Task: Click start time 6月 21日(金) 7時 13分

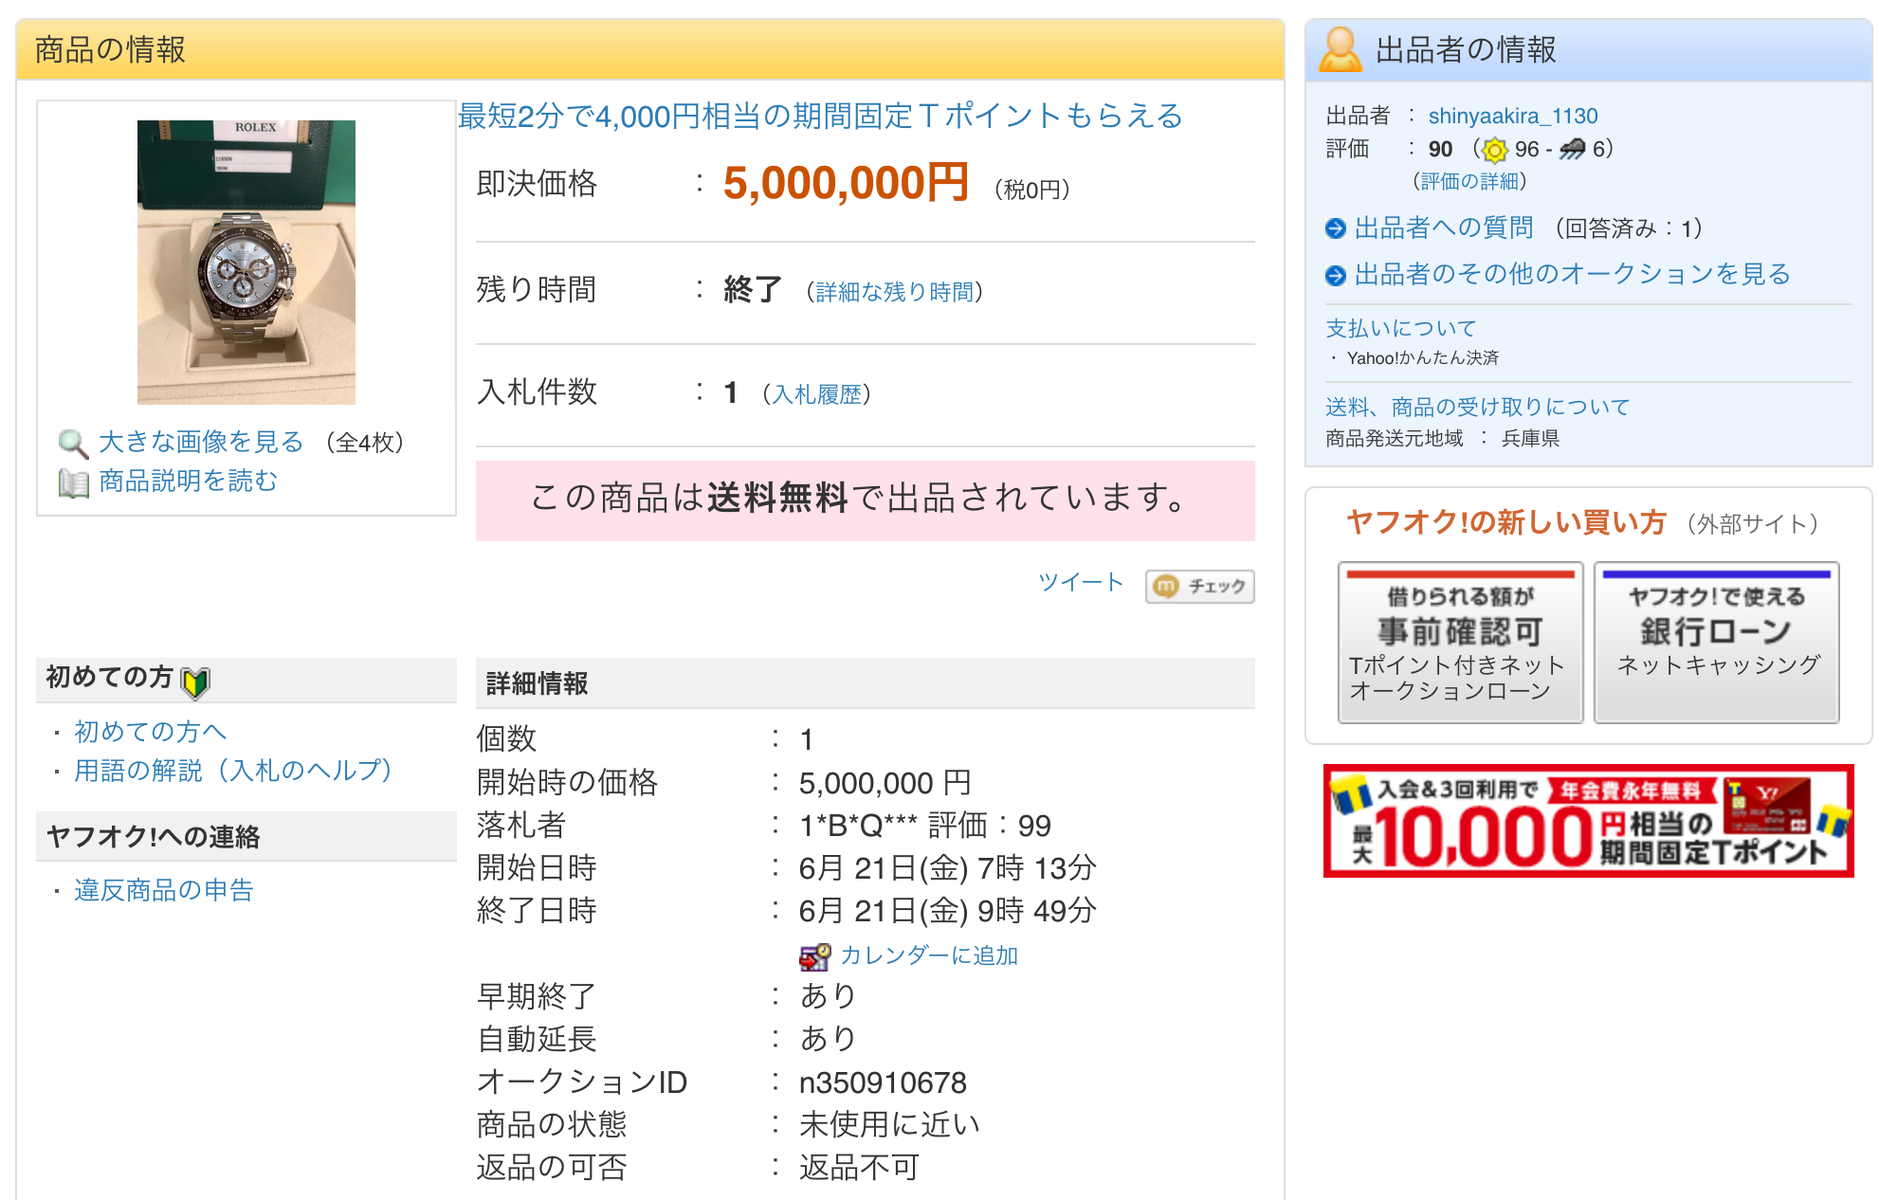Action: tap(948, 868)
